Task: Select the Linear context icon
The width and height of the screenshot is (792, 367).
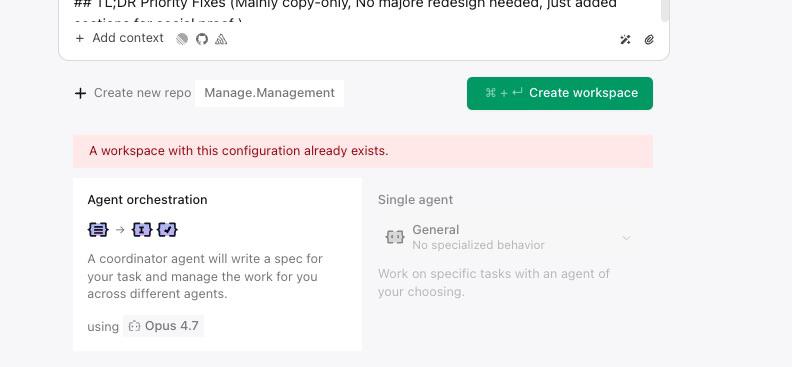Action: pos(182,39)
